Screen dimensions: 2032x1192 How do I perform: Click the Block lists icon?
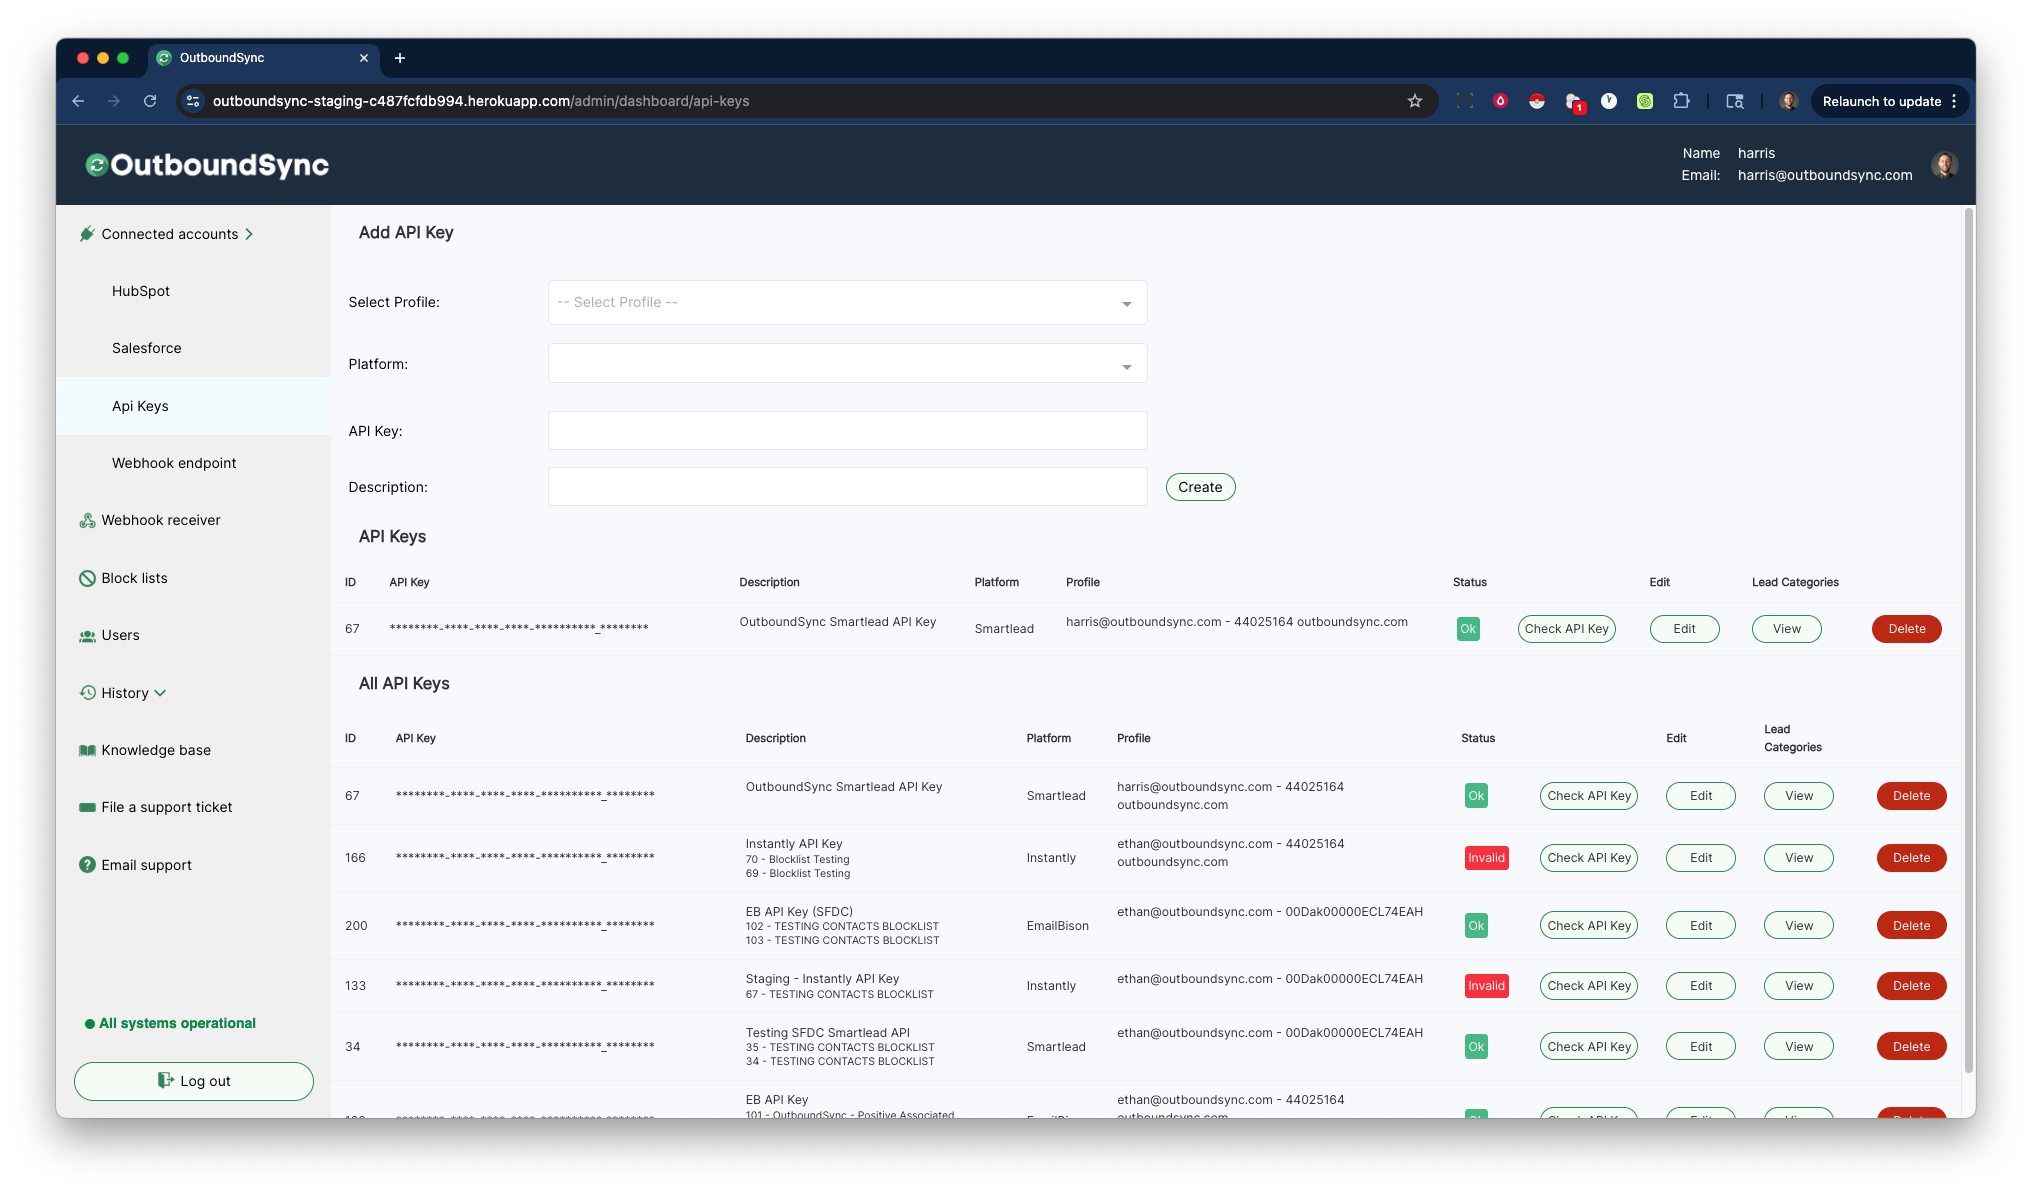[88, 578]
